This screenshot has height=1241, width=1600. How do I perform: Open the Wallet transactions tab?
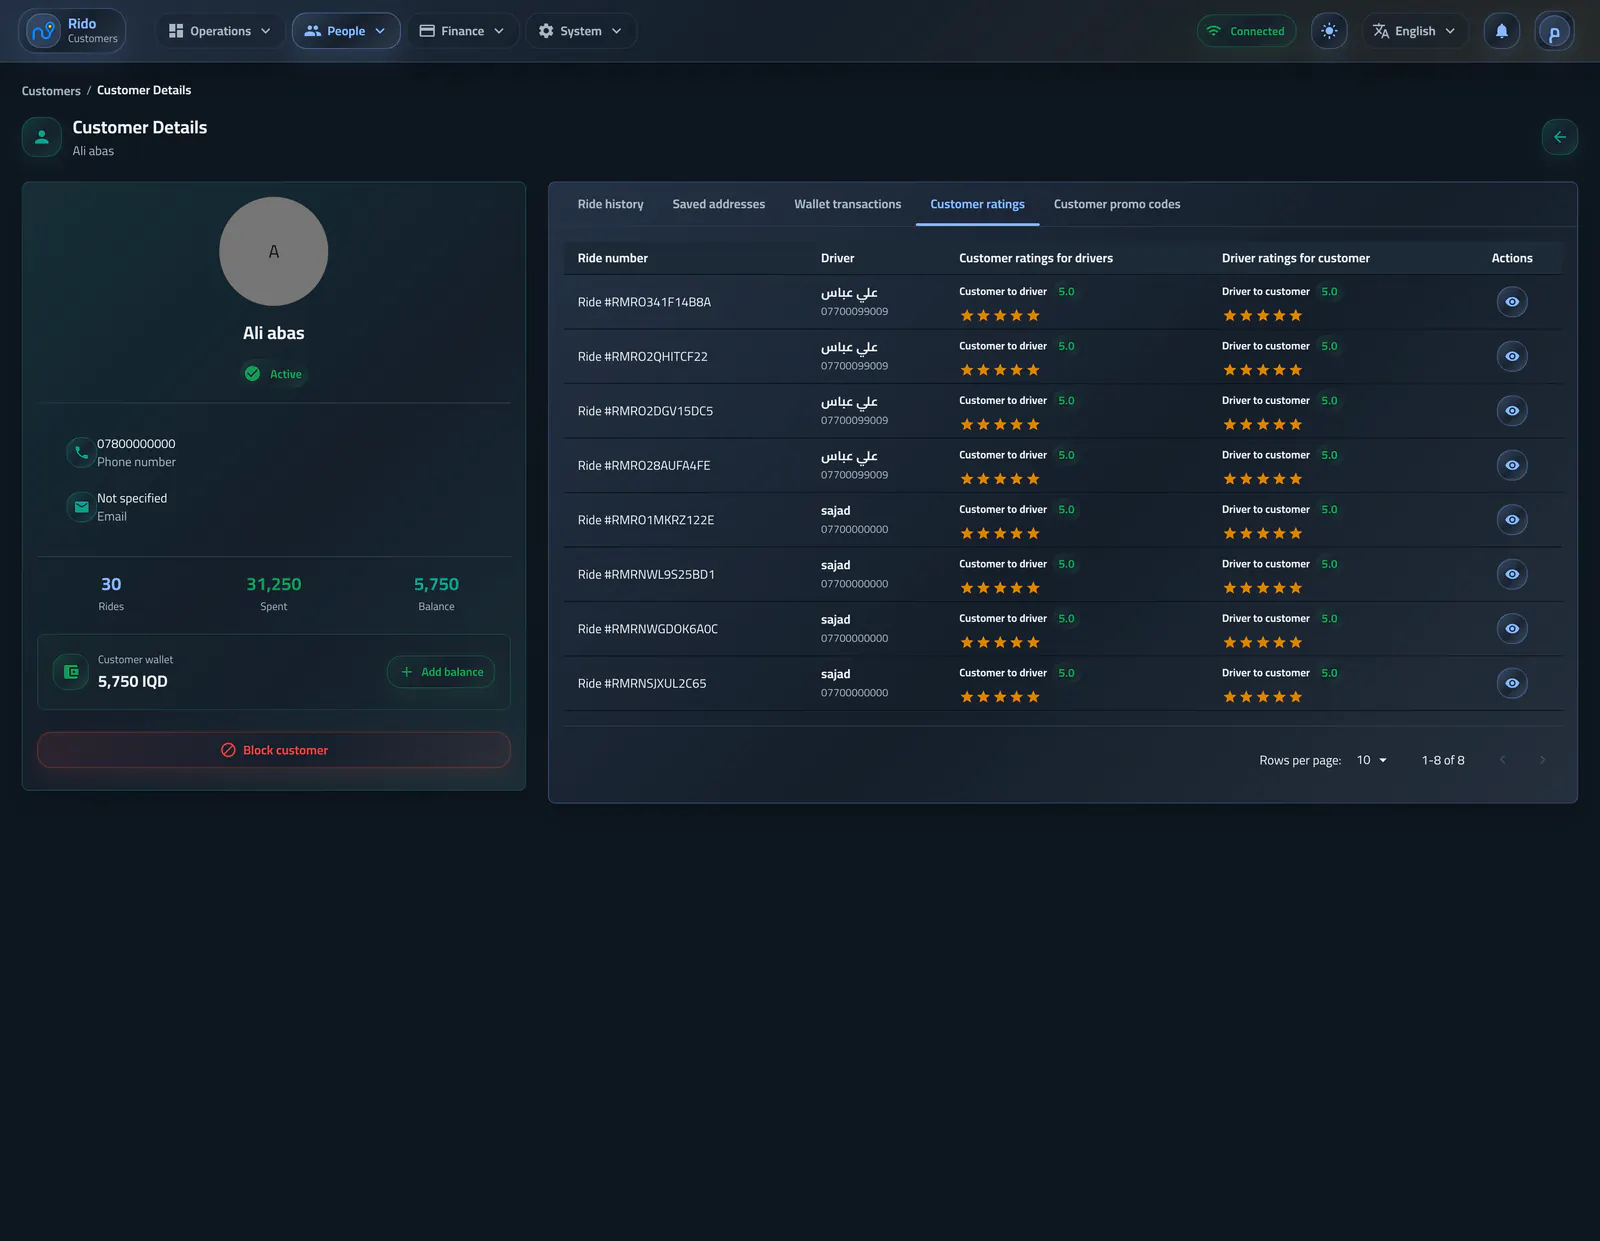point(847,204)
